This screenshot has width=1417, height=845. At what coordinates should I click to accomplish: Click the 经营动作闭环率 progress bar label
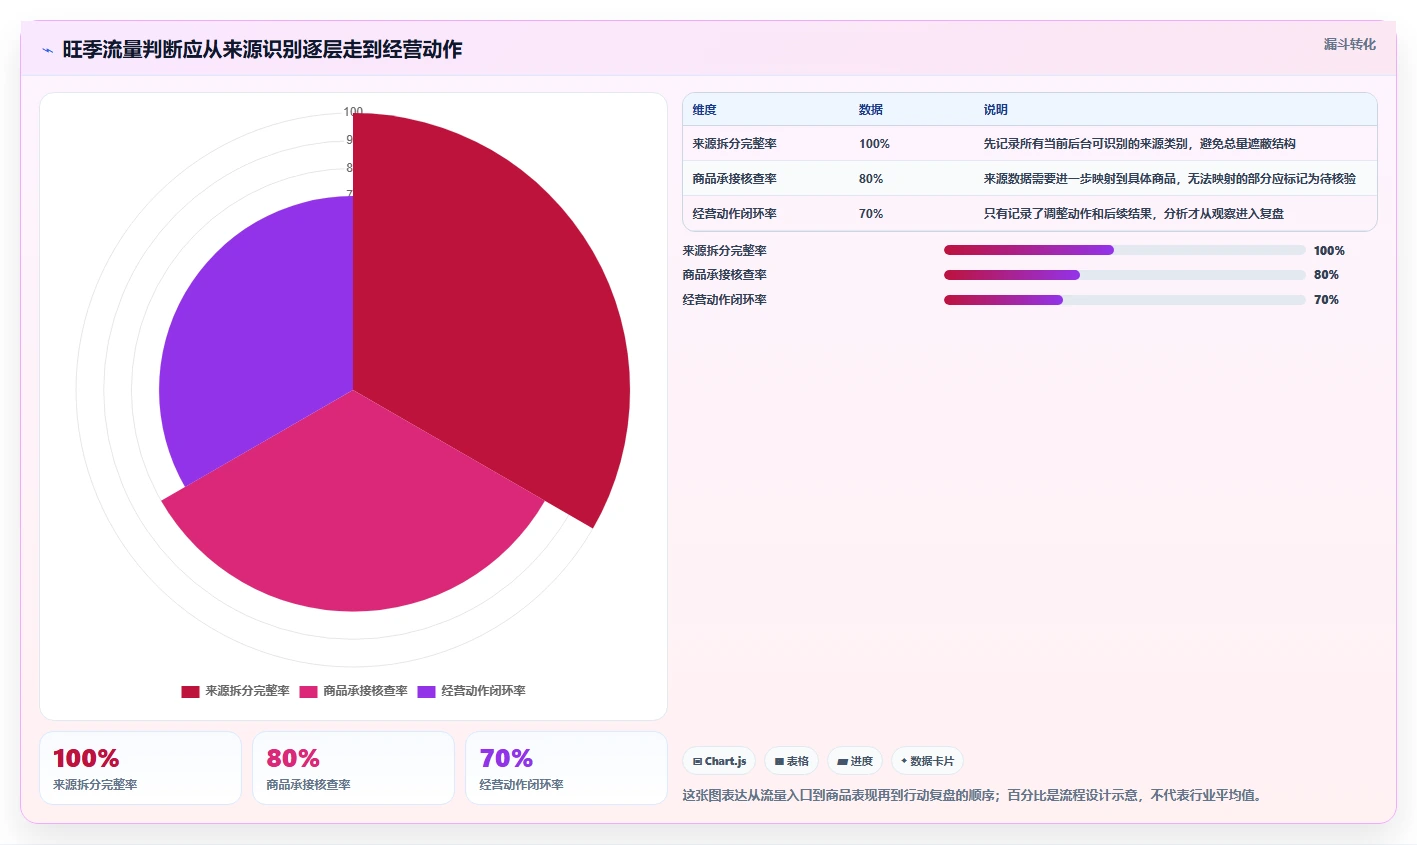click(x=725, y=300)
